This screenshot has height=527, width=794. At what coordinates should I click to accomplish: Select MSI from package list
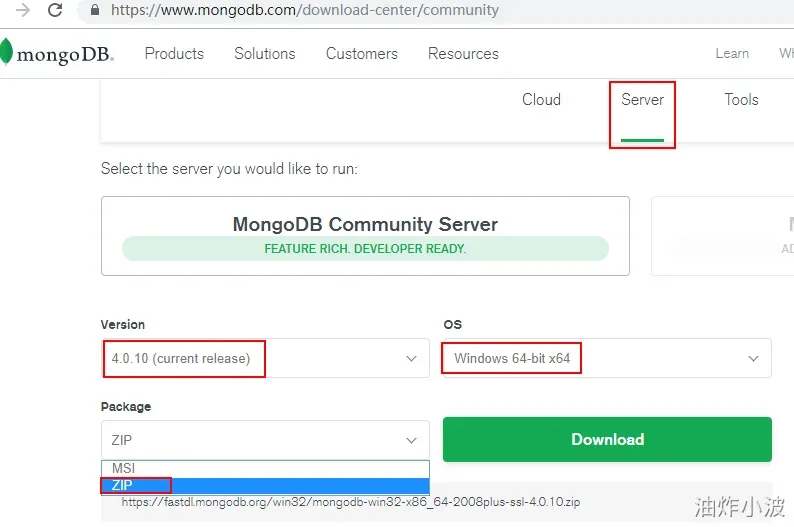265,468
